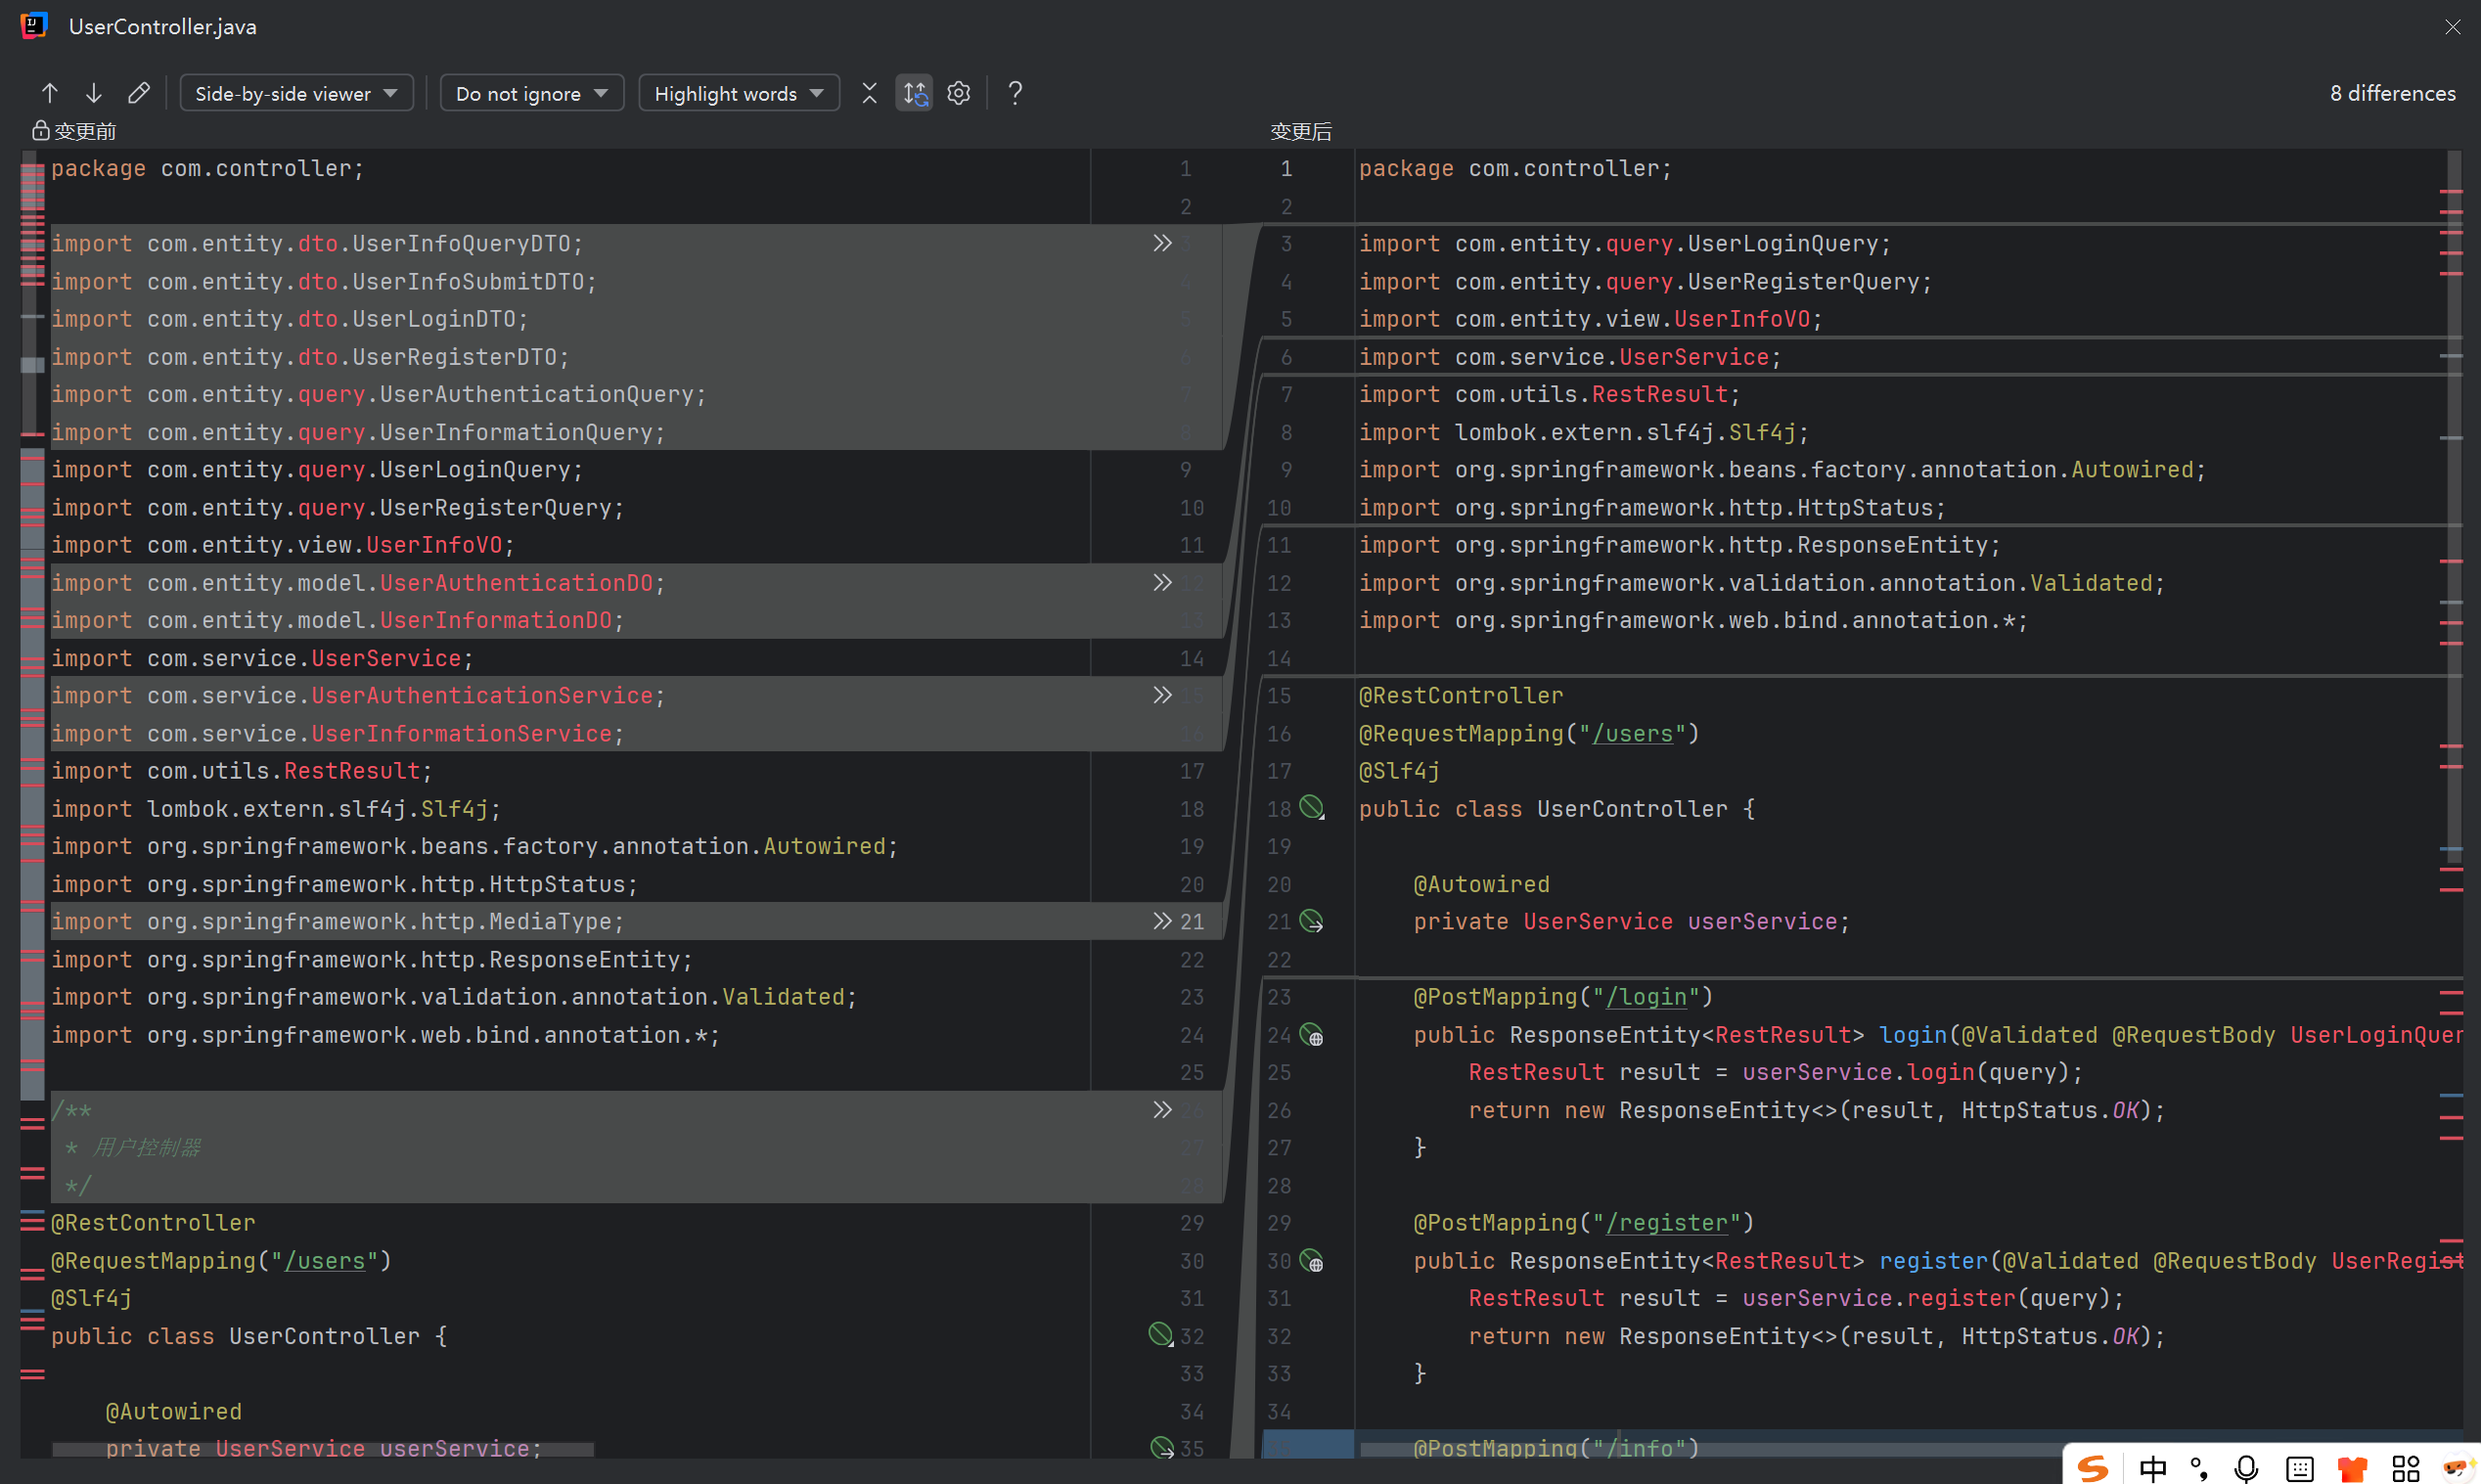The width and height of the screenshot is (2481, 1484).
Task: Open the Highlight words dropdown
Action: (738, 93)
